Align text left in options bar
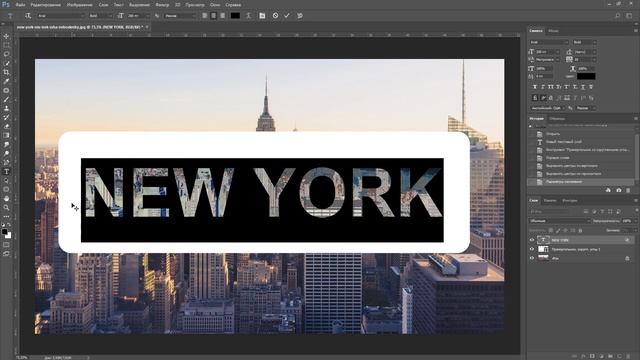 pos(204,16)
